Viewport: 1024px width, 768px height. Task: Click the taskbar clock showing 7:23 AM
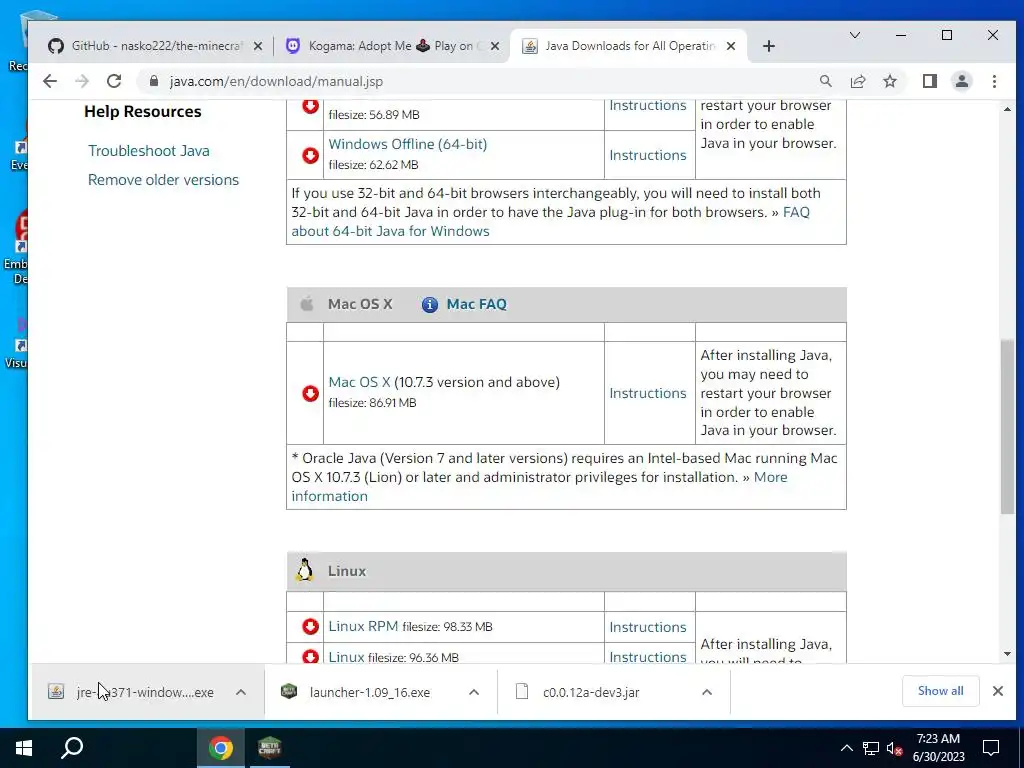(938, 748)
